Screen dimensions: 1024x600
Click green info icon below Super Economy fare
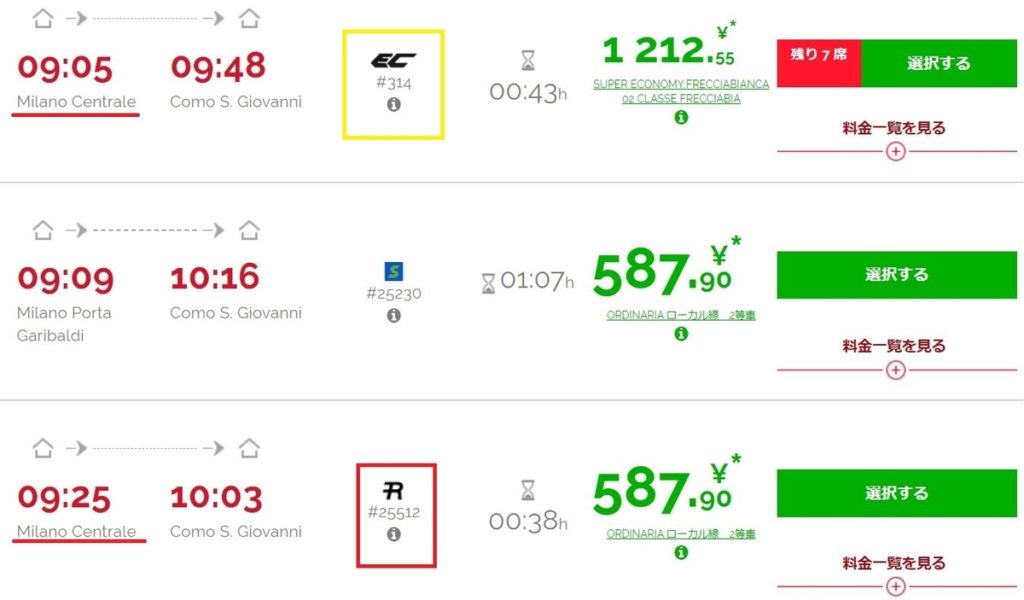pyautogui.click(x=681, y=118)
